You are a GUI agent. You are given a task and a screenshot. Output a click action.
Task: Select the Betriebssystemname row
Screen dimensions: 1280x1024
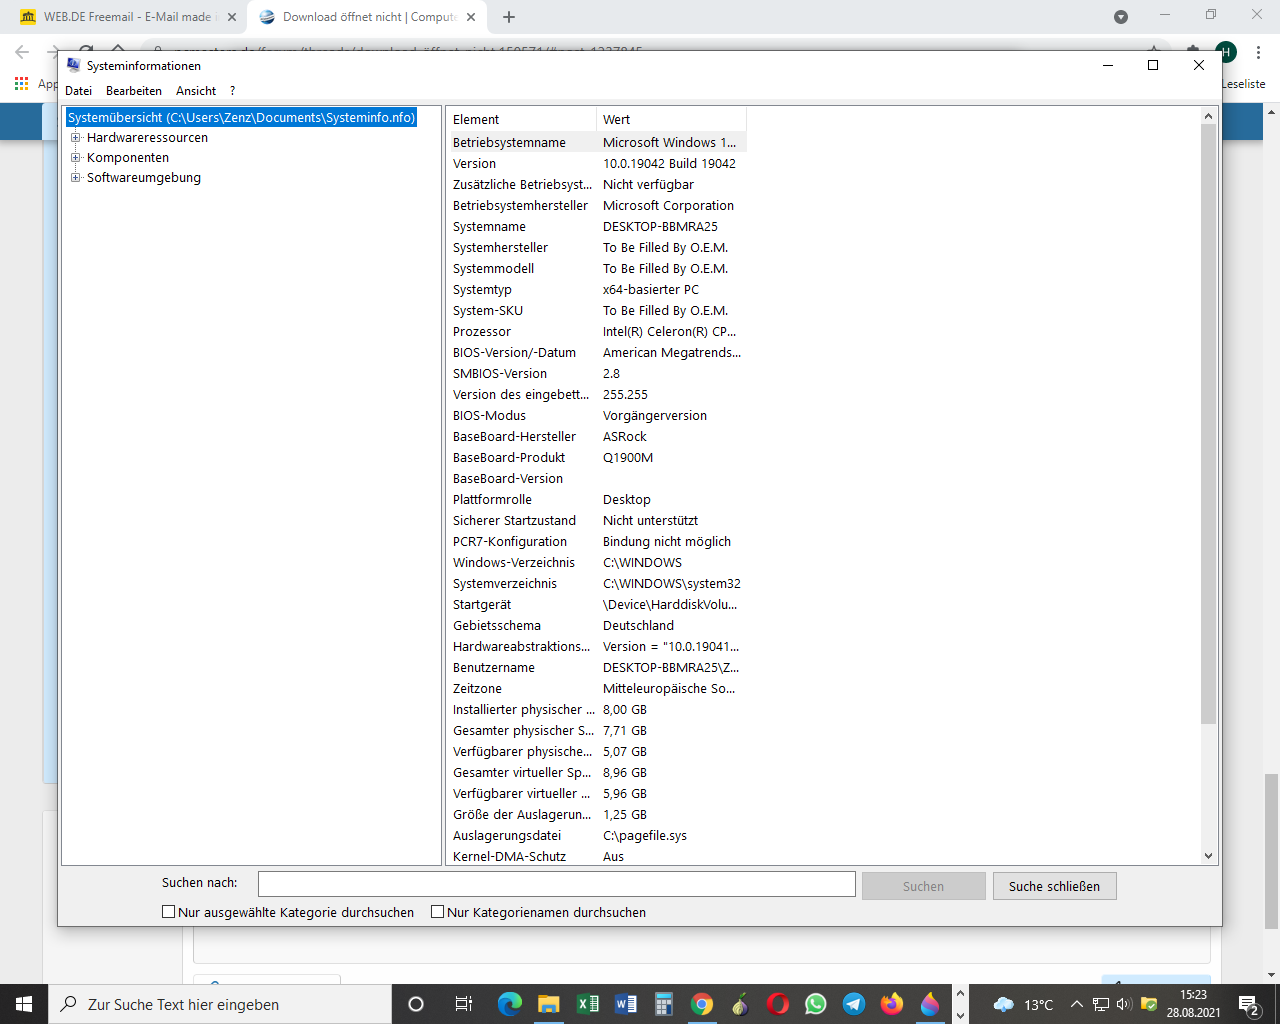pyautogui.click(x=597, y=143)
